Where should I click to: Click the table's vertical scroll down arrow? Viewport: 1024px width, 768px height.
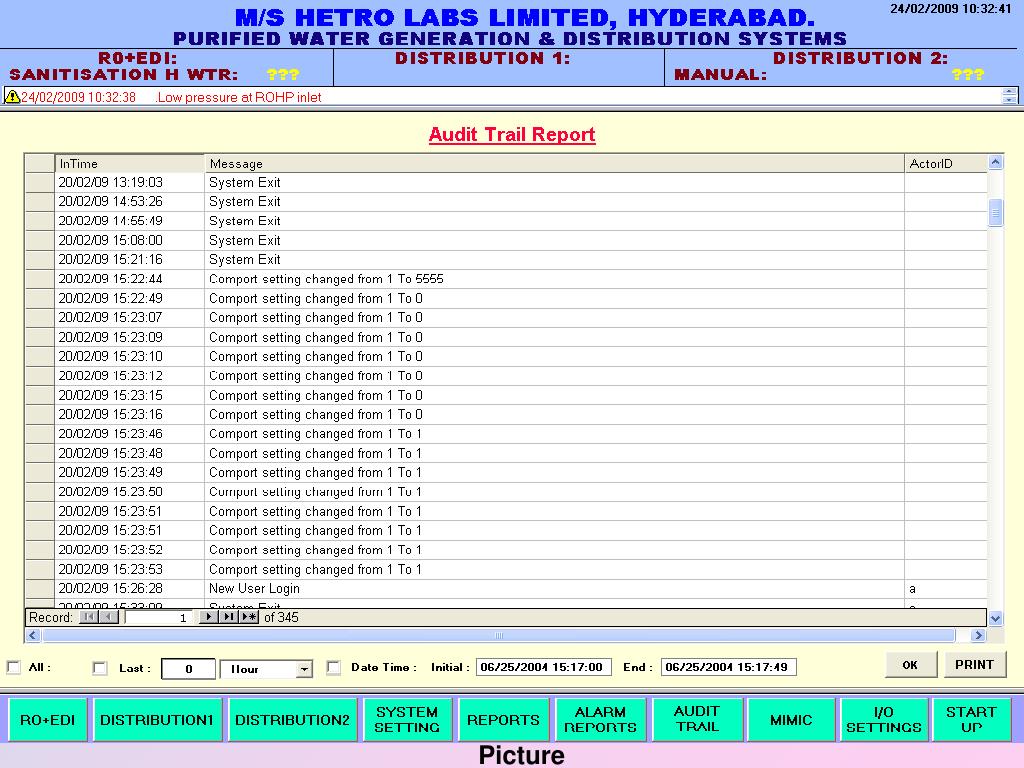coord(995,618)
